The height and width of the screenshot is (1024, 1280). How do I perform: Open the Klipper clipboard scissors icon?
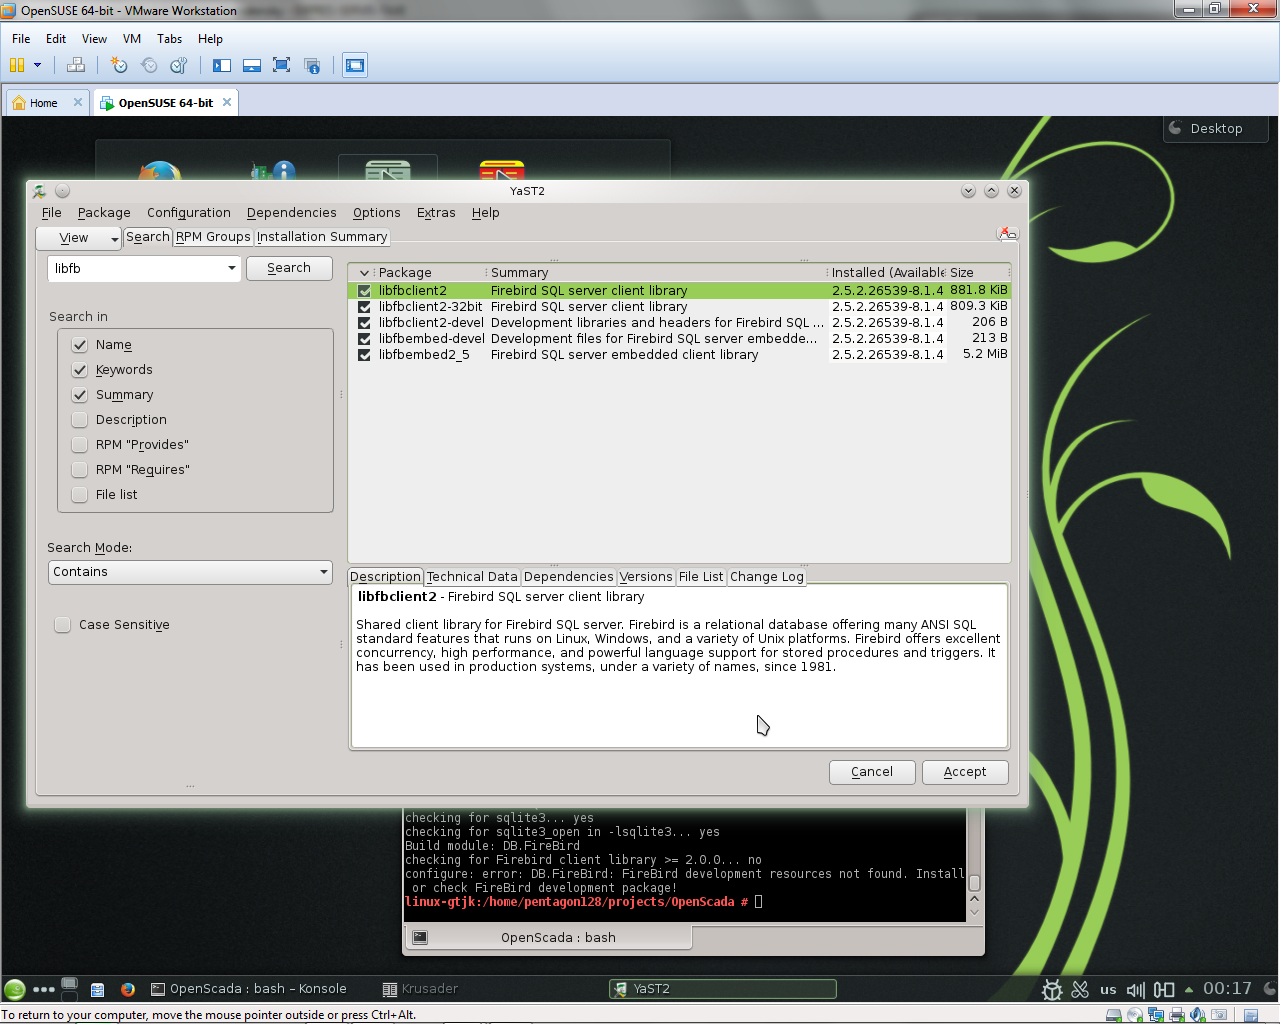point(1080,989)
